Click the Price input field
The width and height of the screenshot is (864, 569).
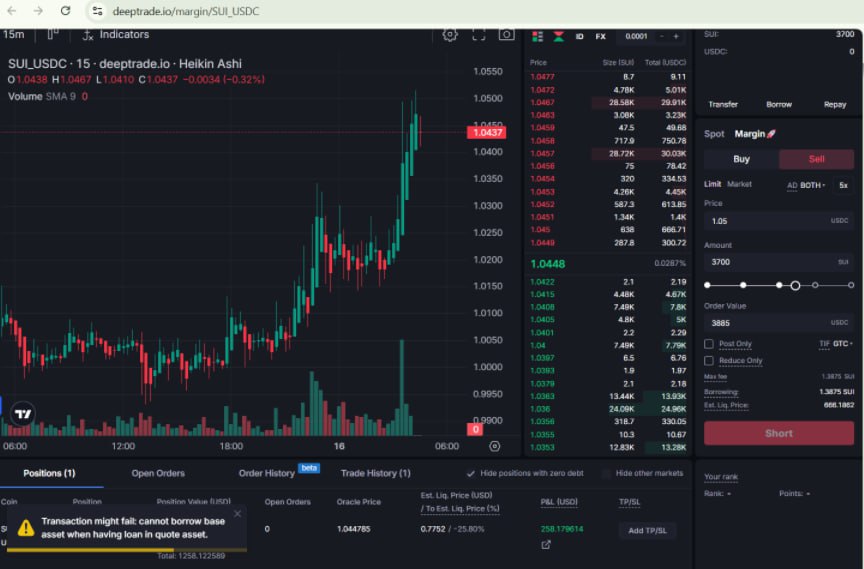(x=779, y=221)
